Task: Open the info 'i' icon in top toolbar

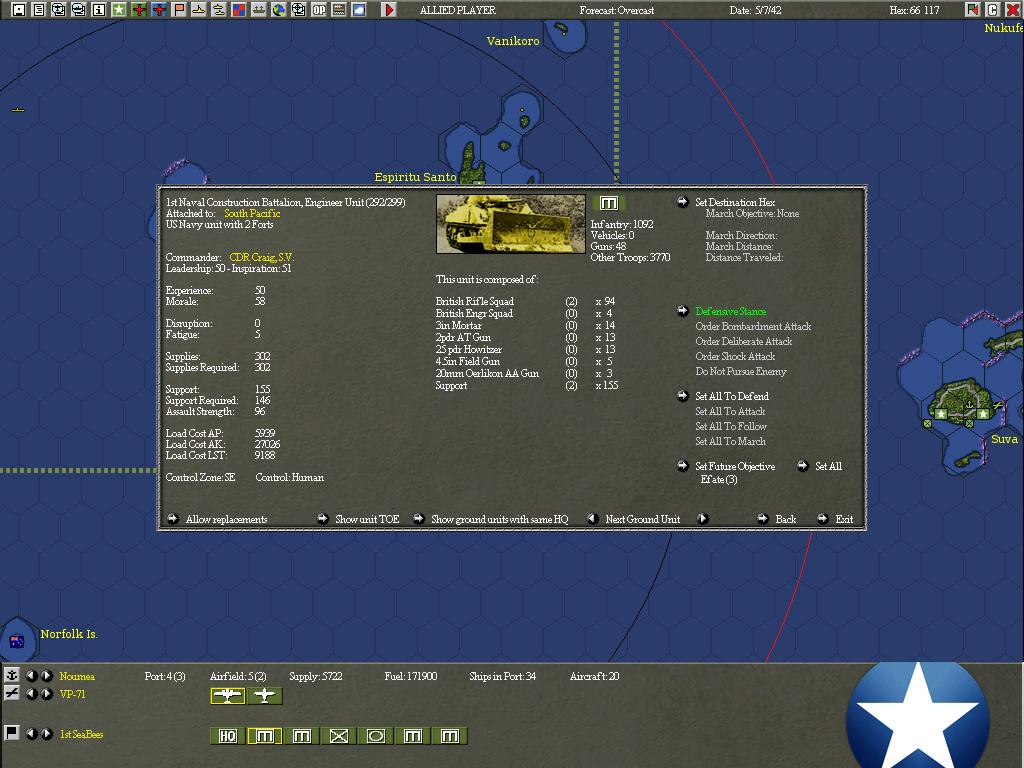Action: point(99,10)
